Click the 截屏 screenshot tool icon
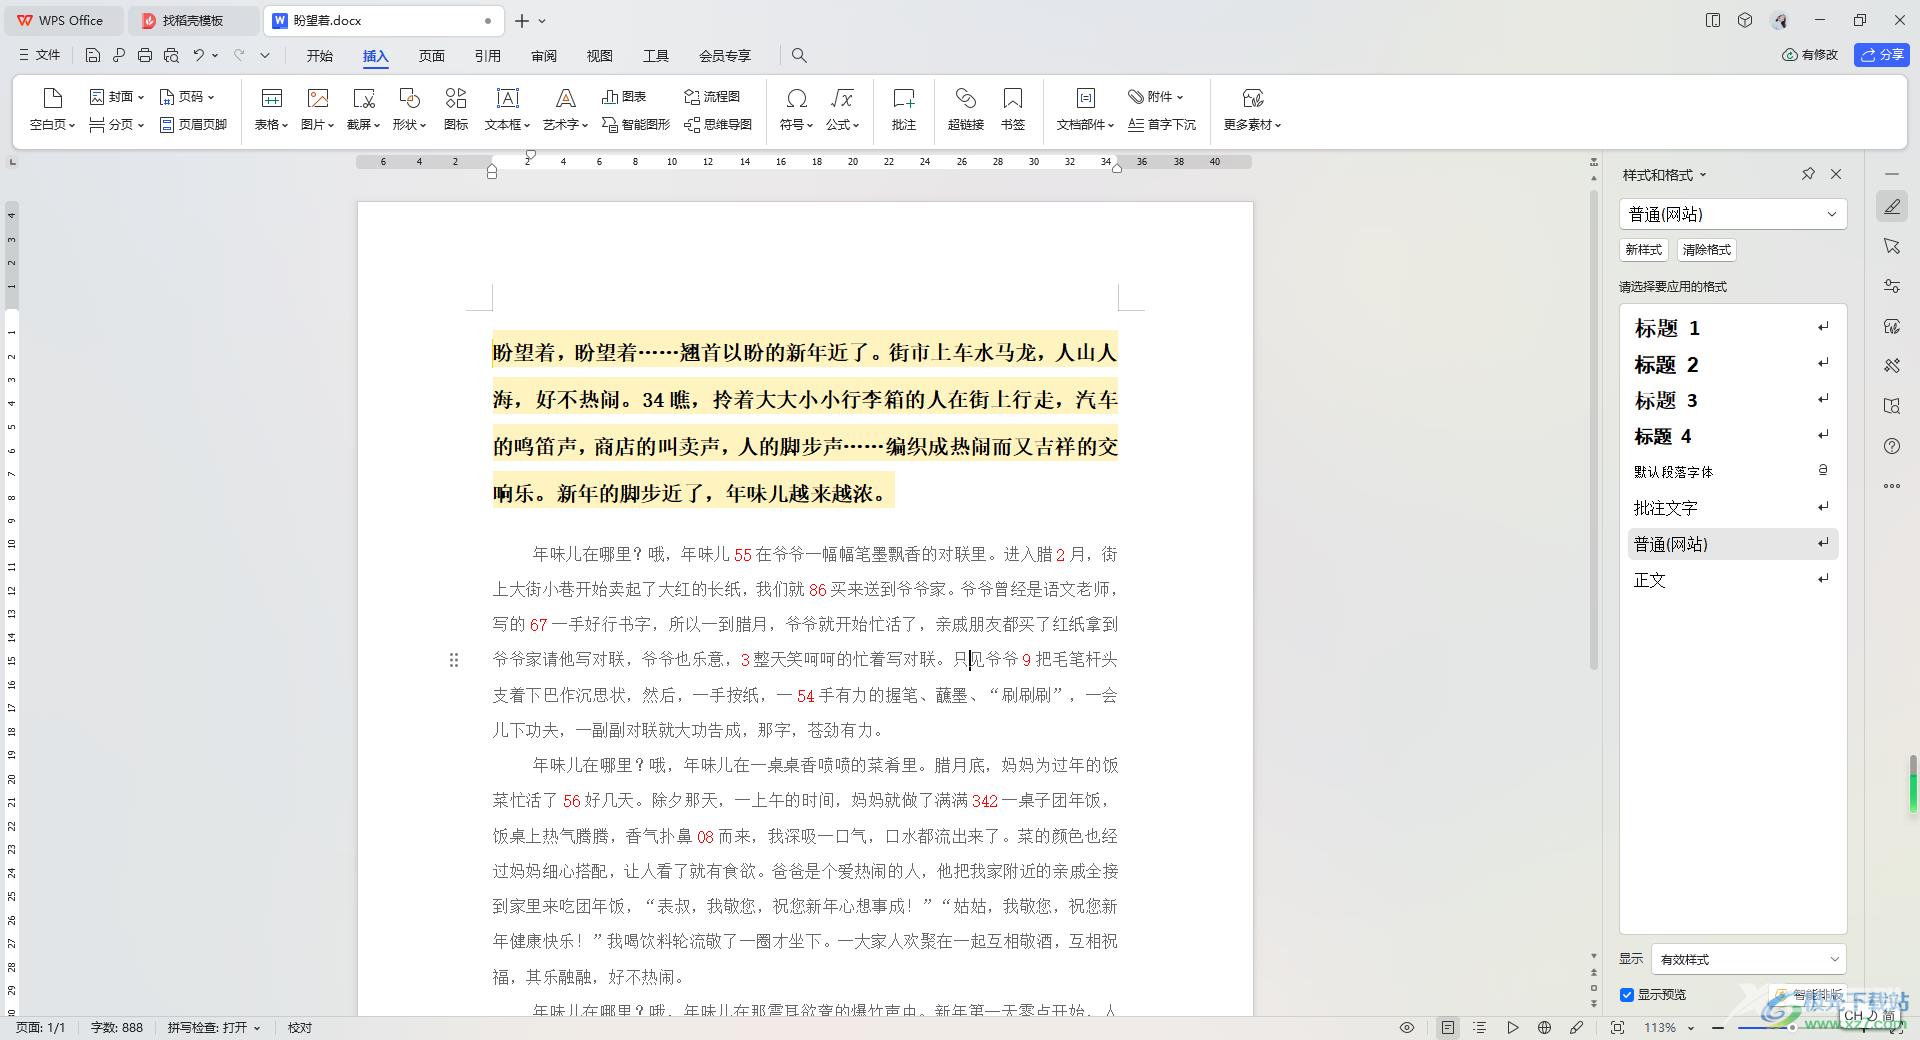The height and width of the screenshot is (1040, 1920). coord(364,98)
